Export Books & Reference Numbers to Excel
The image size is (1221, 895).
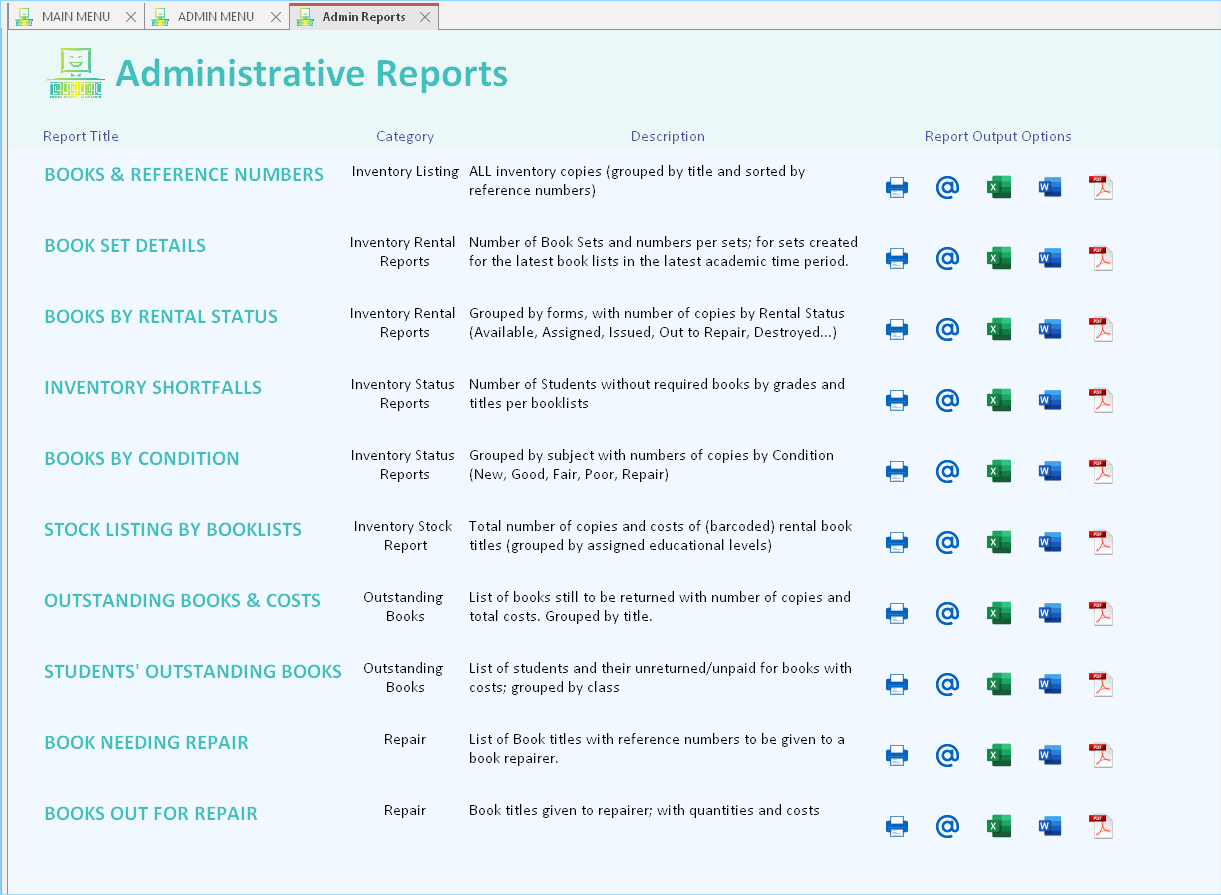(x=999, y=187)
